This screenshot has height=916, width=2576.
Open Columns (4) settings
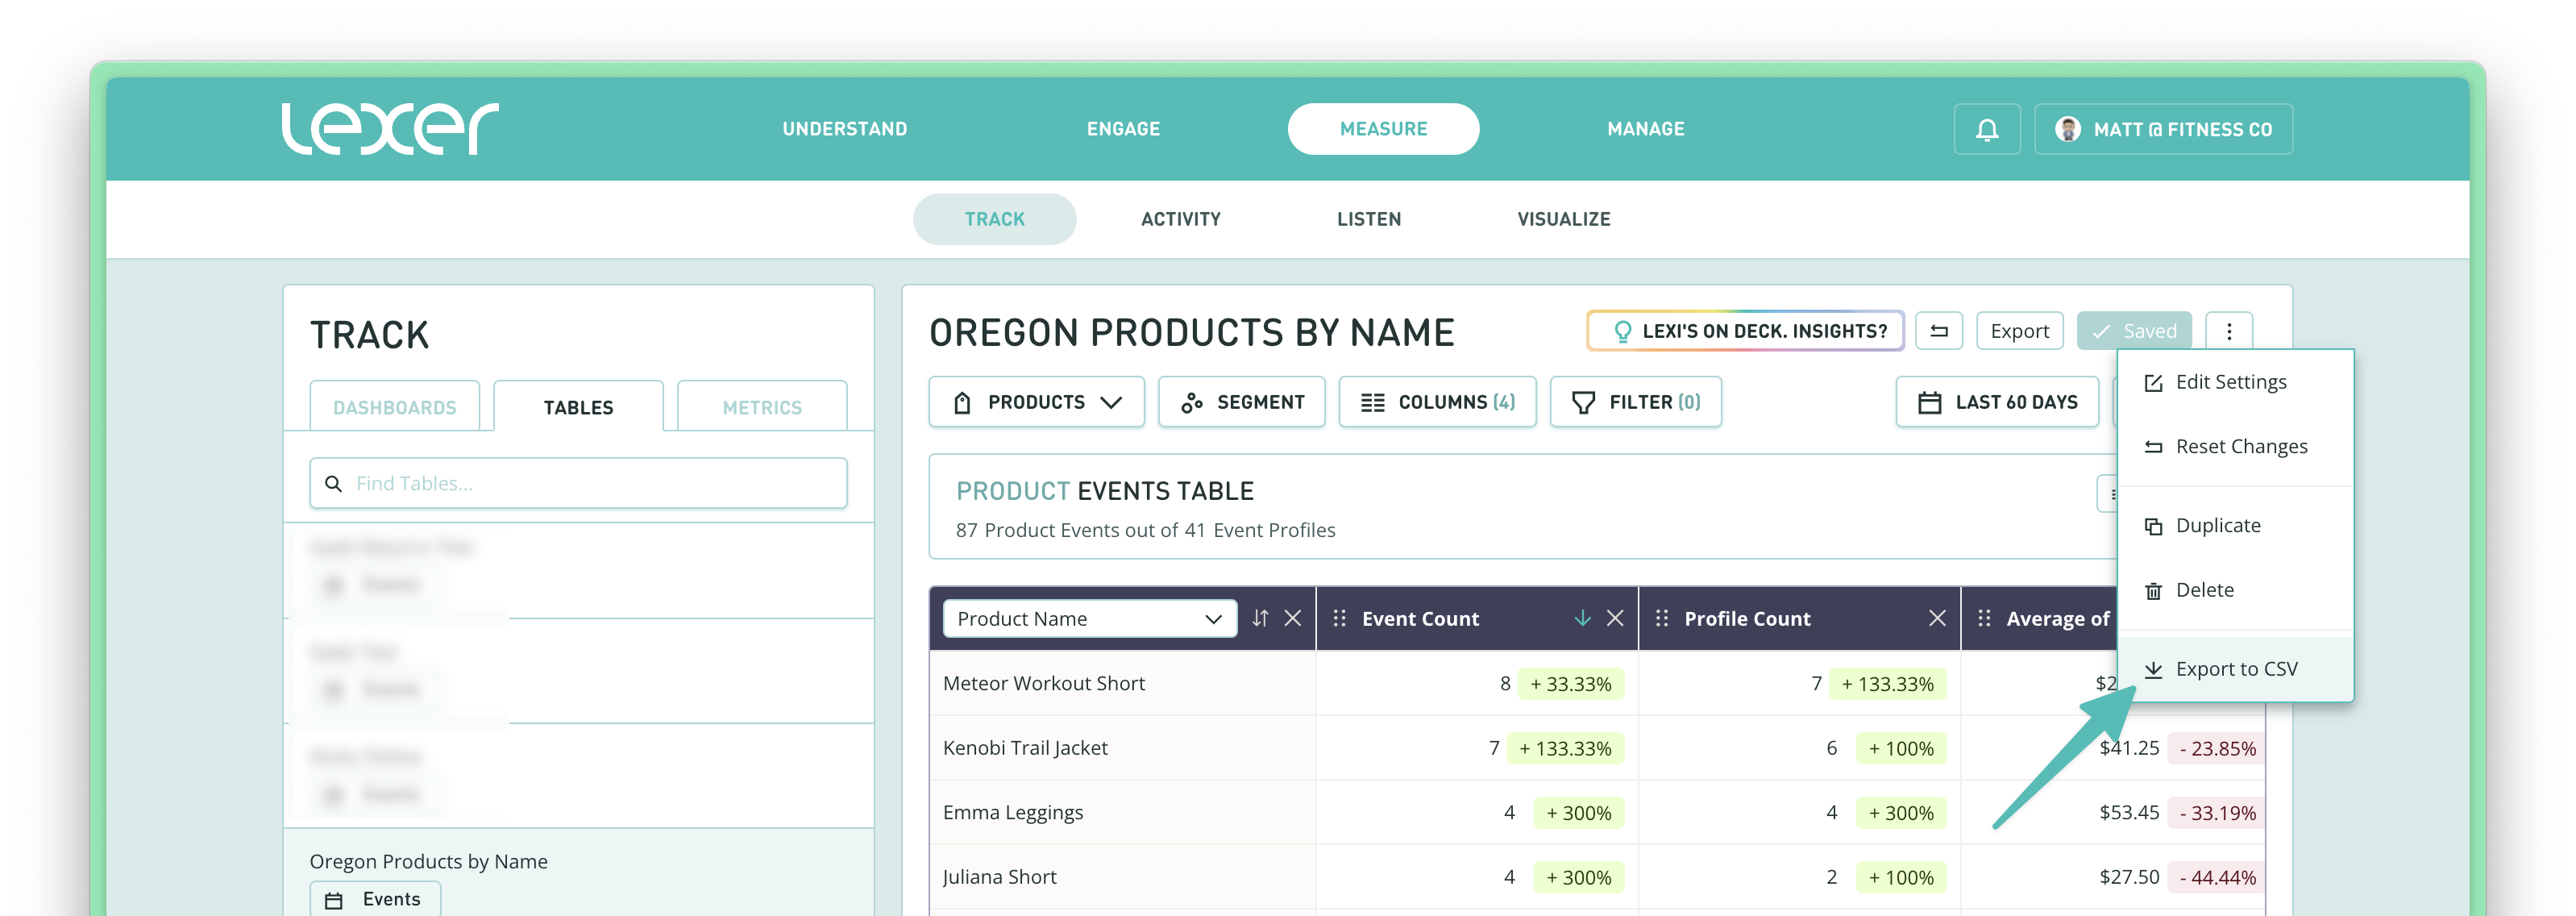1437,402
